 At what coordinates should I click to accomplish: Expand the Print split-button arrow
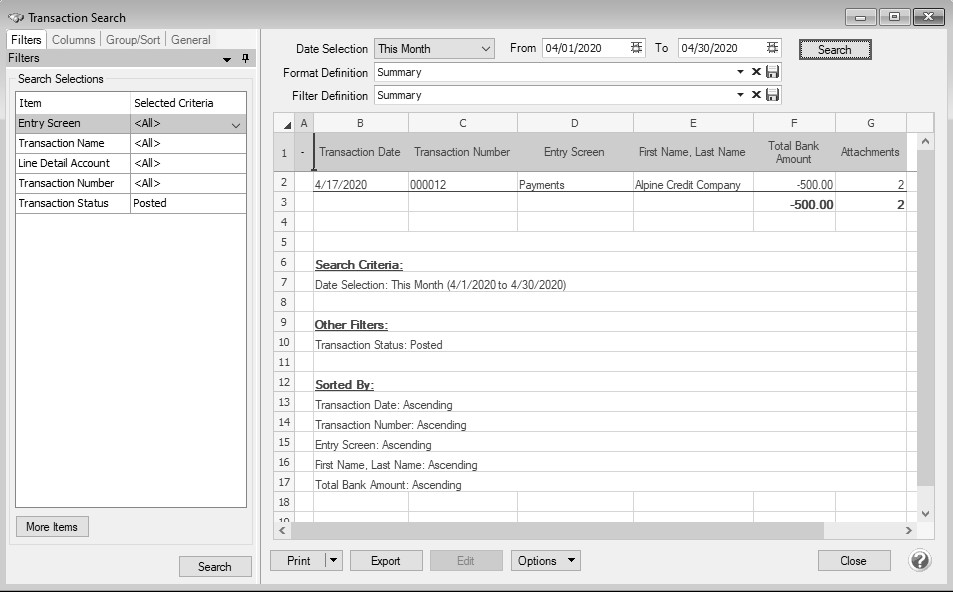[x=334, y=560]
